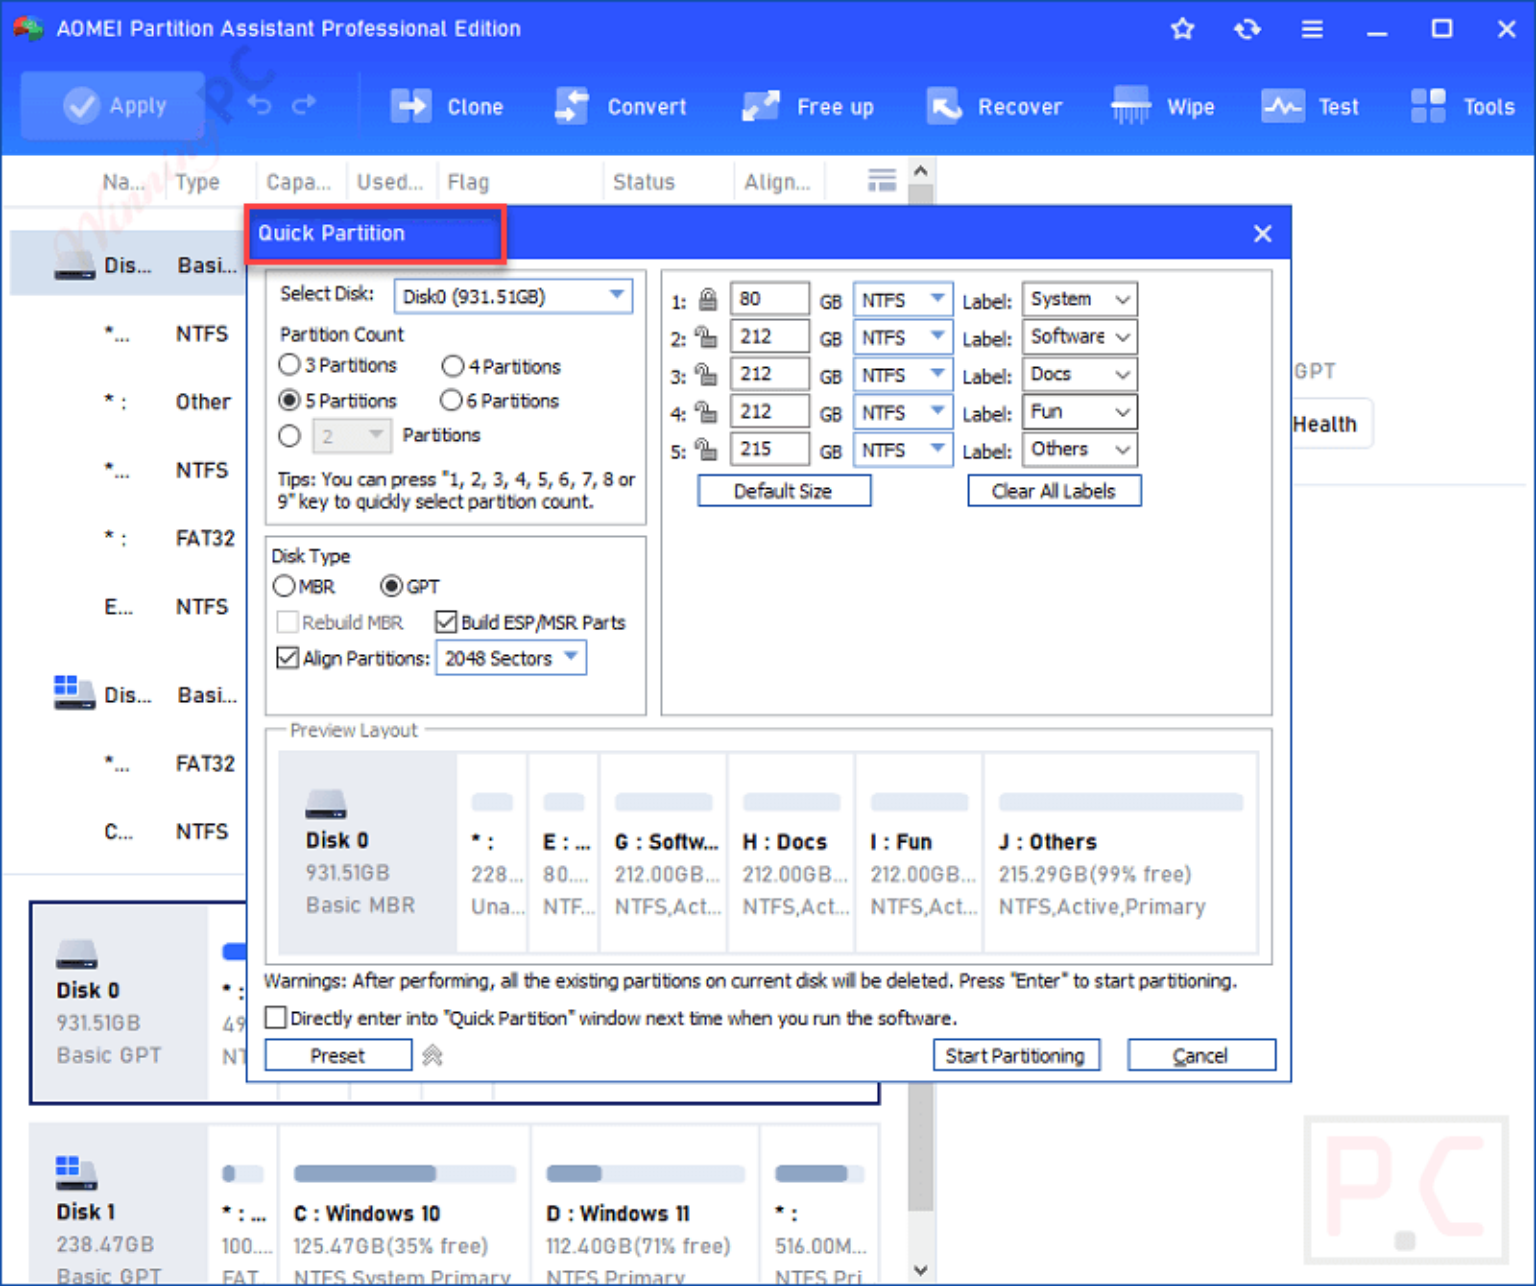This screenshot has width=1536, height=1286.
Task: Open the Test toolbar function
Action: click(1311, 106)
